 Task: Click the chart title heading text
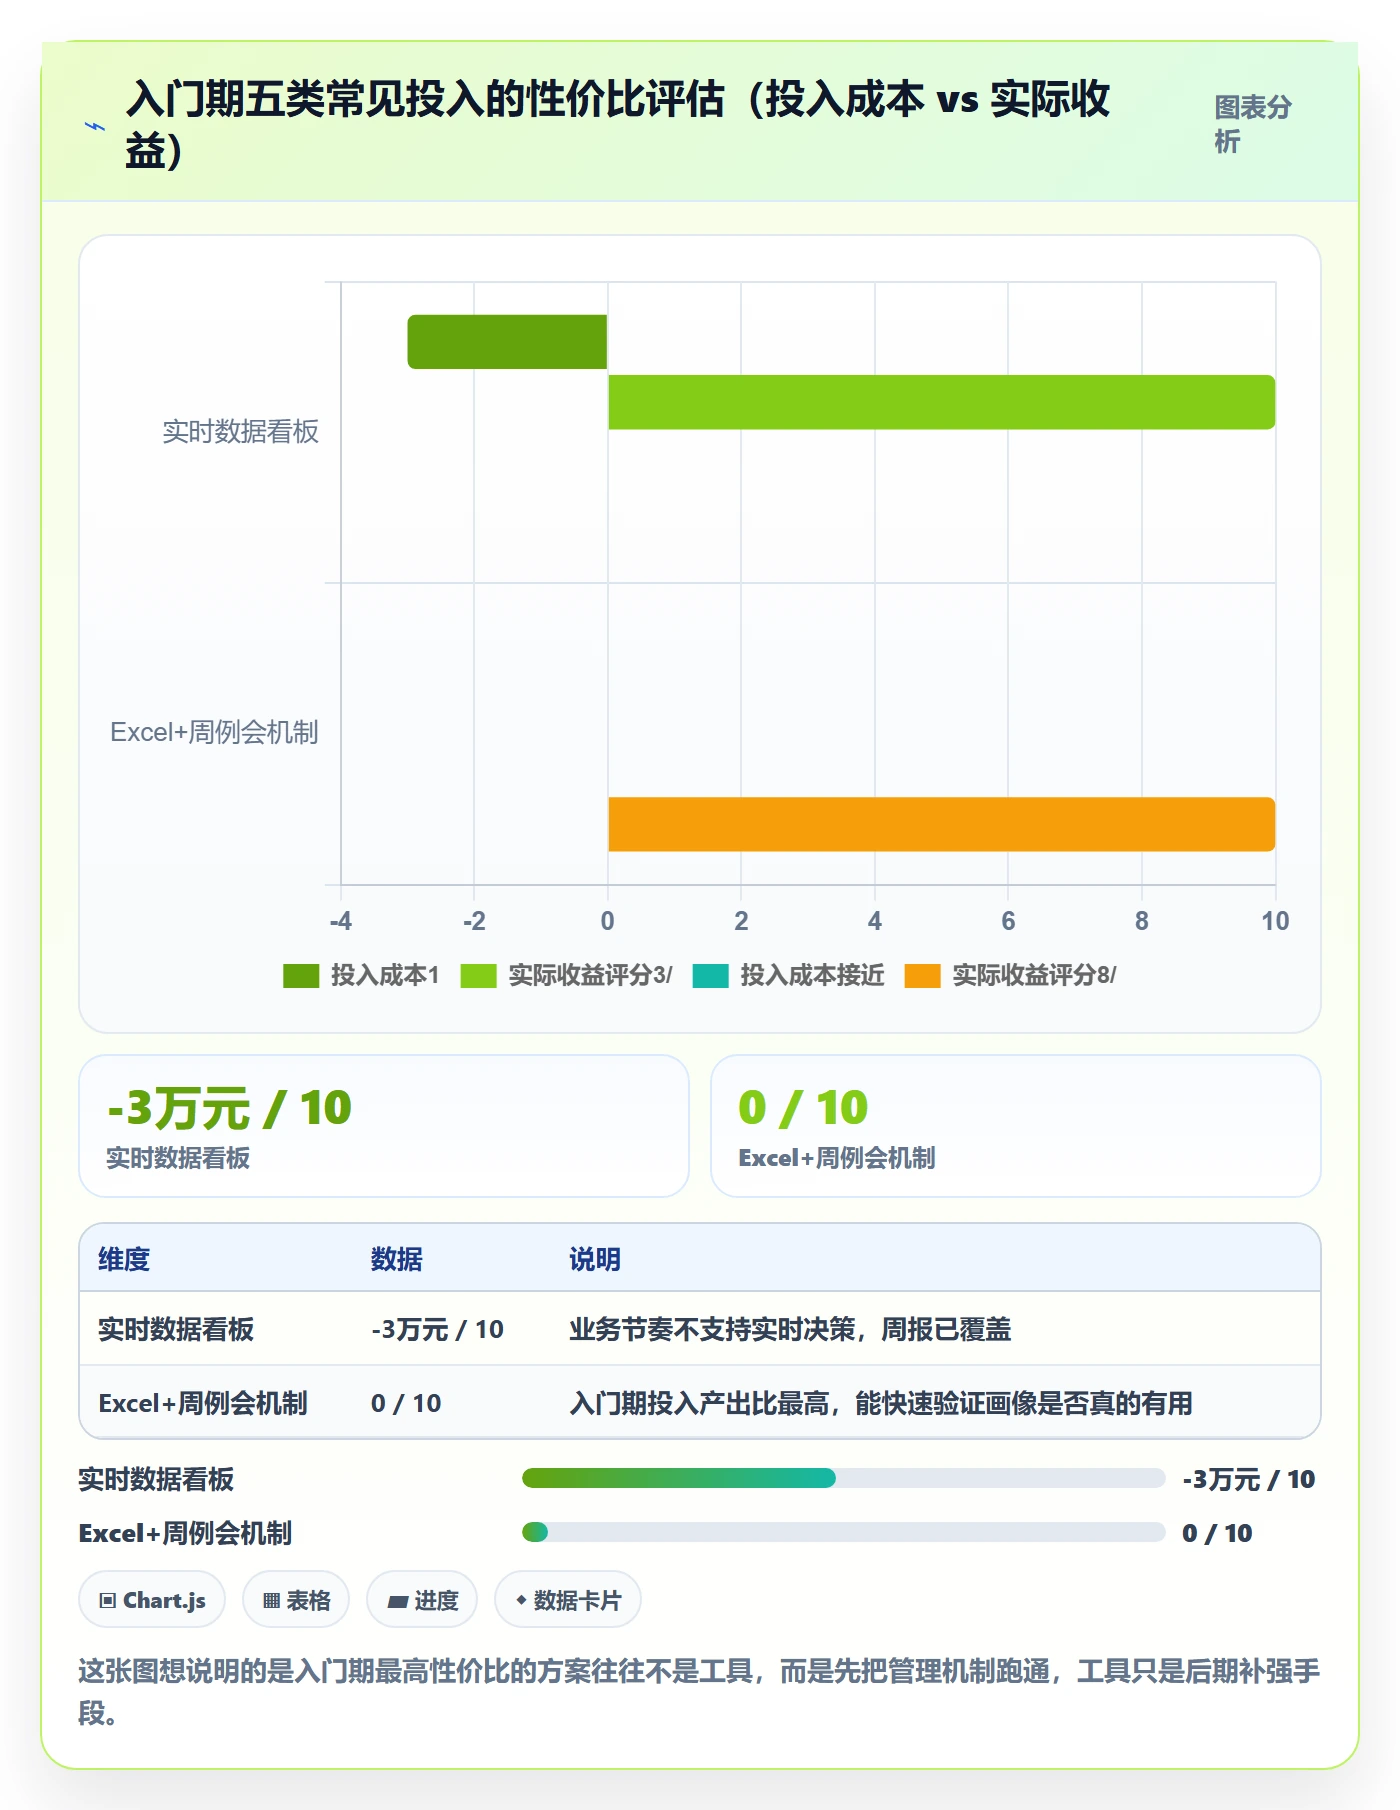(x=618, y=124)
